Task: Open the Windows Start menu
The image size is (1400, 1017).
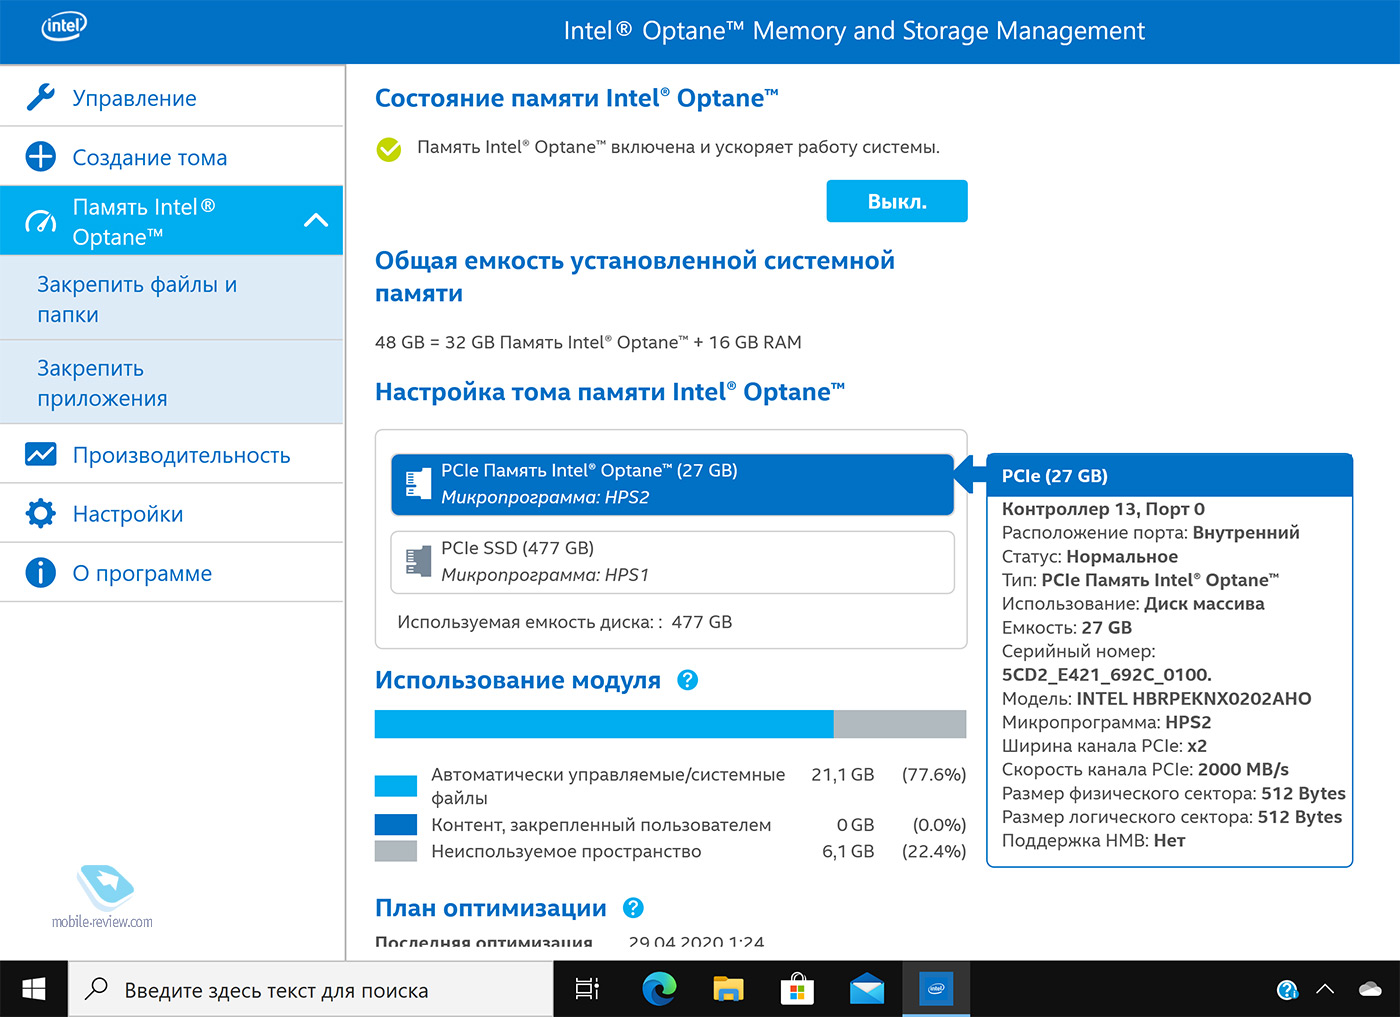Action: (x=34, y=989)
